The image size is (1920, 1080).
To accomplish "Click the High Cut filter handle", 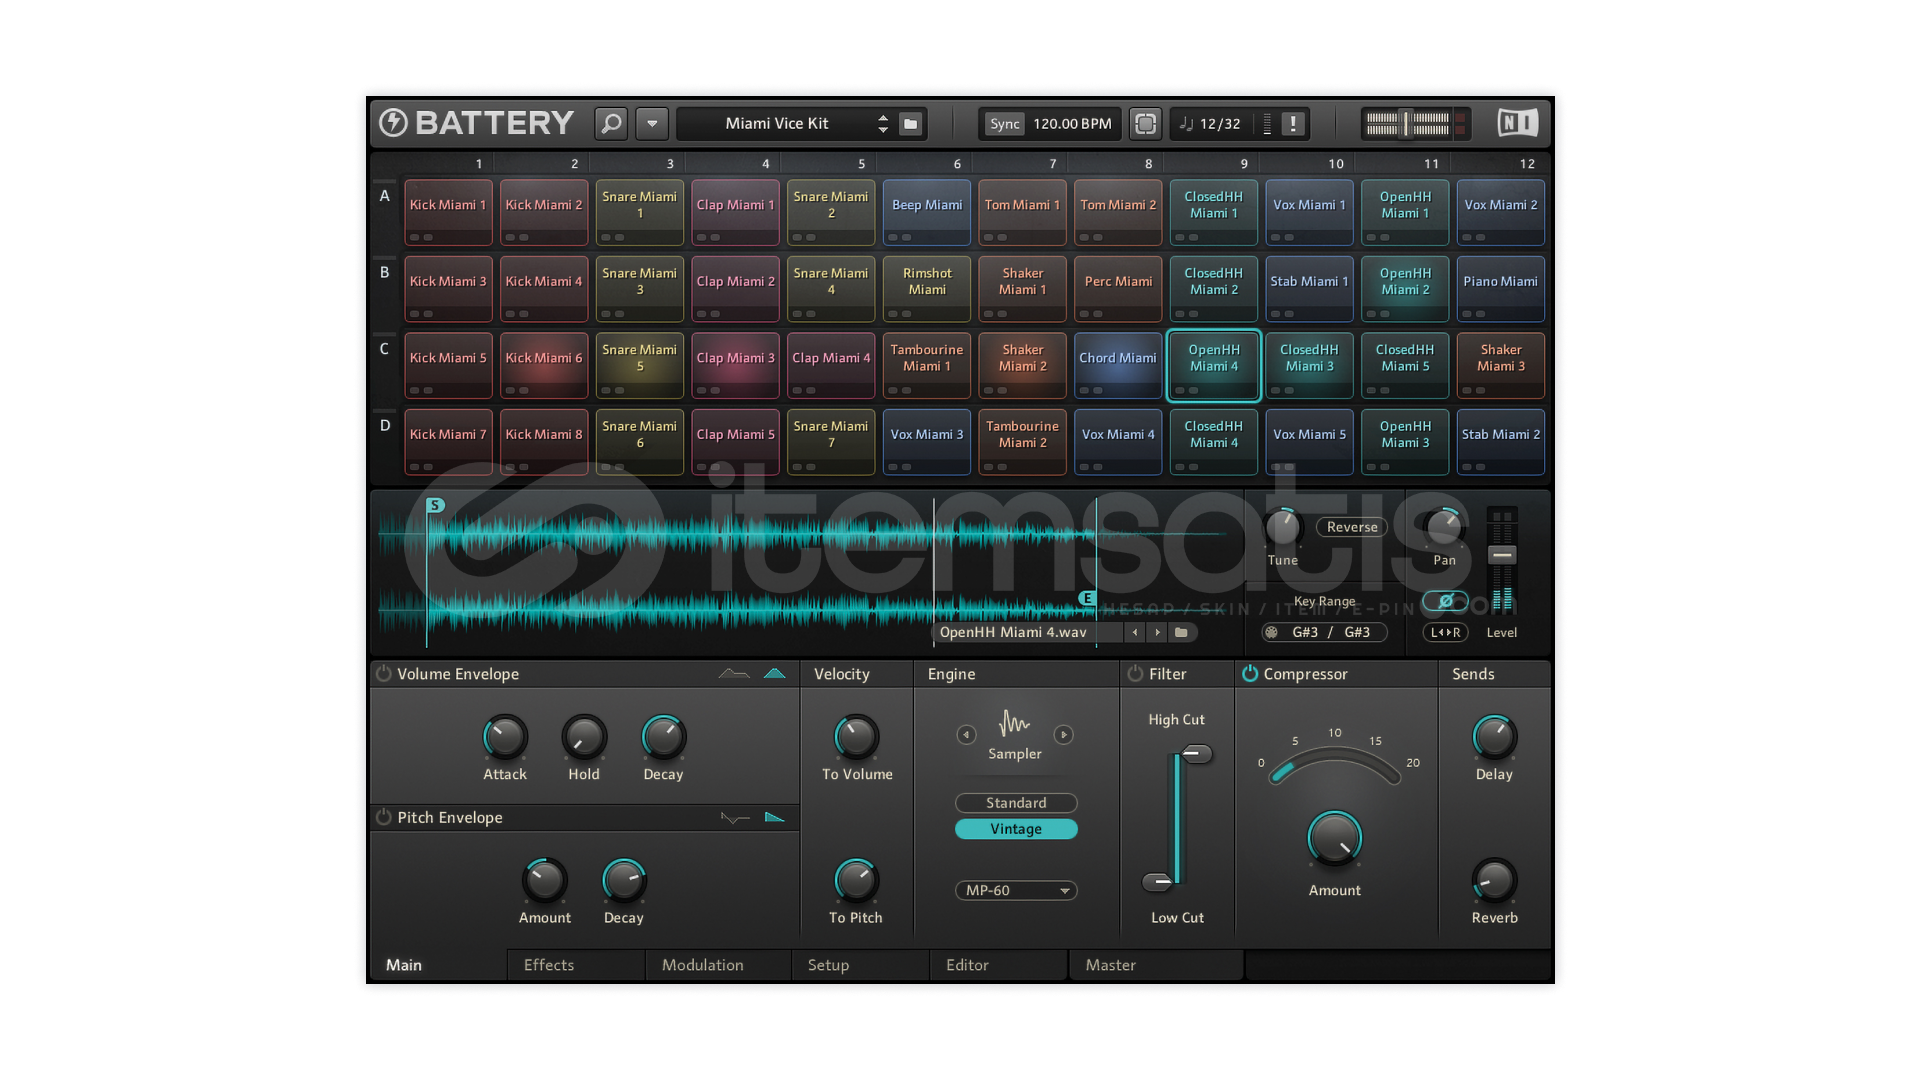I will (x=1197, y=753).
